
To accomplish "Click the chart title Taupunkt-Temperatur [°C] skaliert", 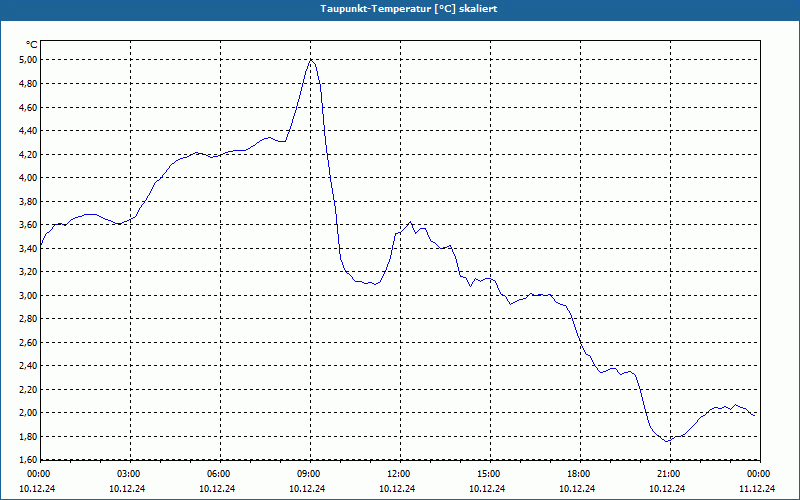I will tap(409, 9).
